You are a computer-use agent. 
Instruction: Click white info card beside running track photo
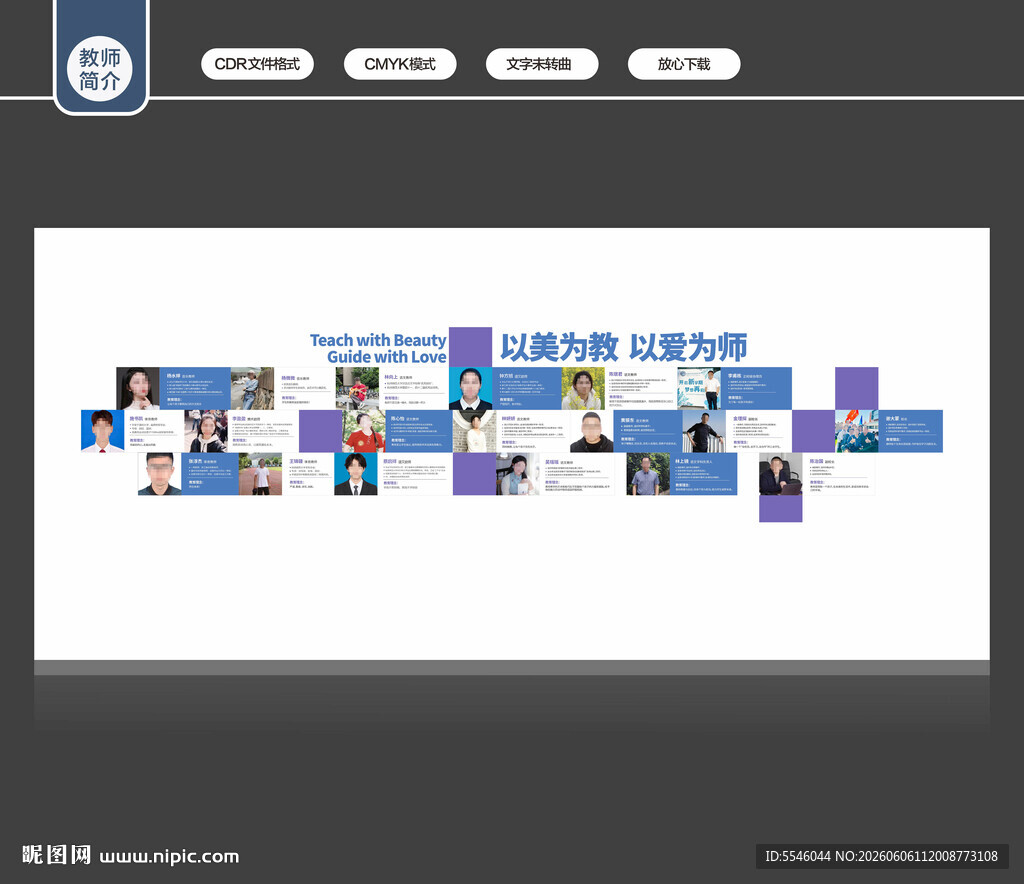click(x=308, y=474)
